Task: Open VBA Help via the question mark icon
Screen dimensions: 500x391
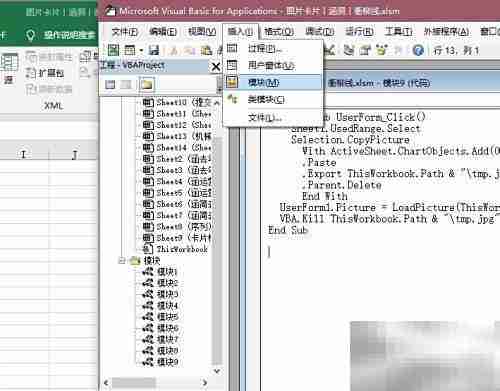Action: click(418, 50)
